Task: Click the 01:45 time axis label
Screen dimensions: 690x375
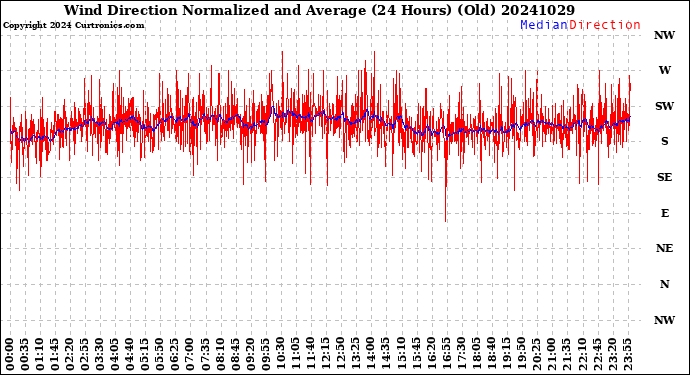Action: pos(55,354)
